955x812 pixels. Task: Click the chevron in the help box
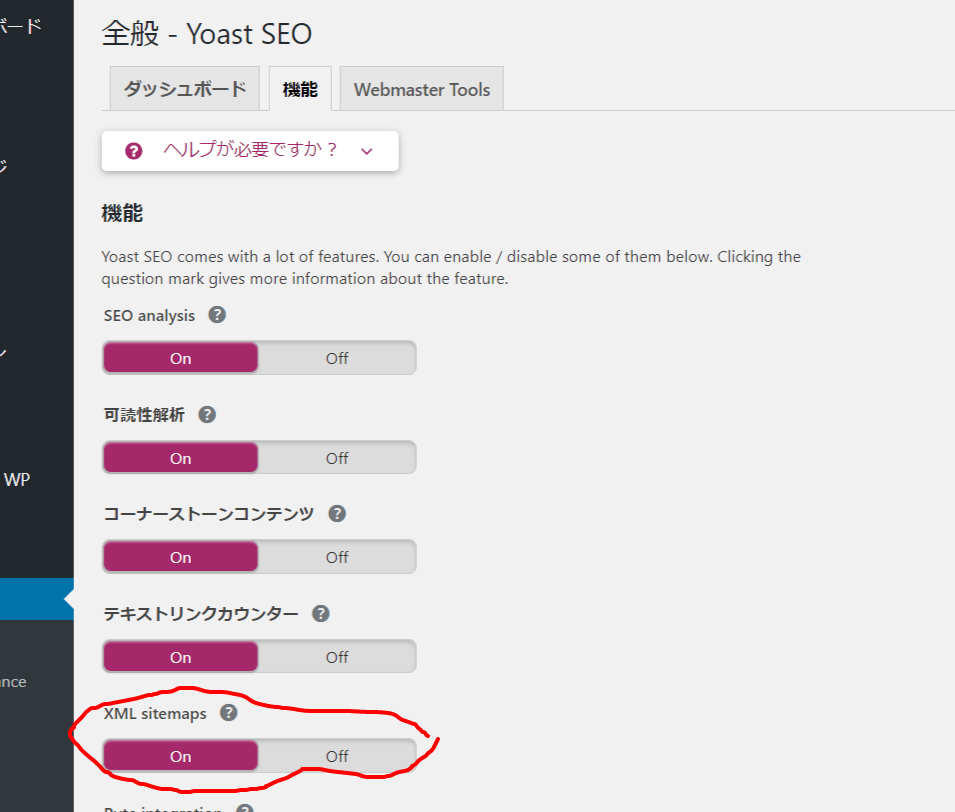click(367, 151)
